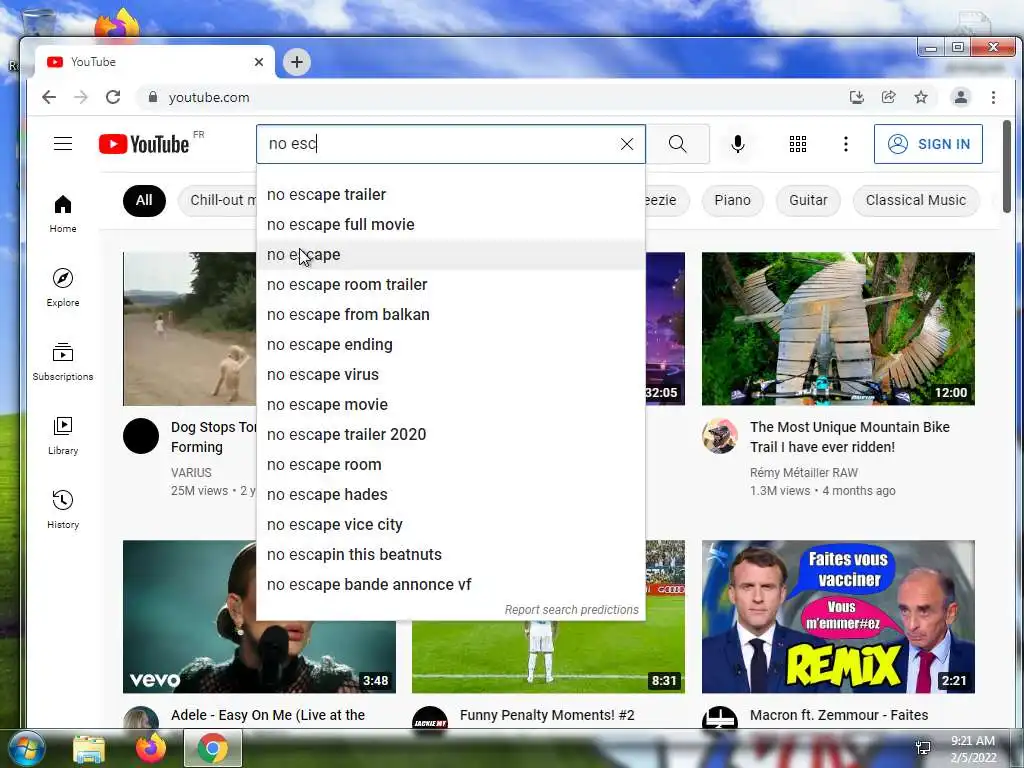Viewport: 1024px width, 768px height.
Task: Open Rémy Métailler RAW channel avatar
Action: (720, 436)
